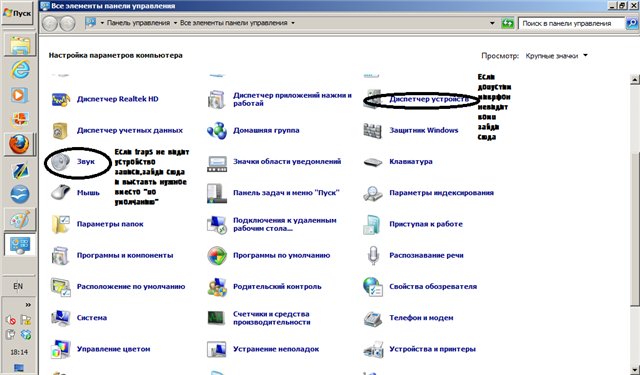This screenshot has height=375, width=640.
Task: Open the Приступая к работе icon
Action: tap(372, 224)
